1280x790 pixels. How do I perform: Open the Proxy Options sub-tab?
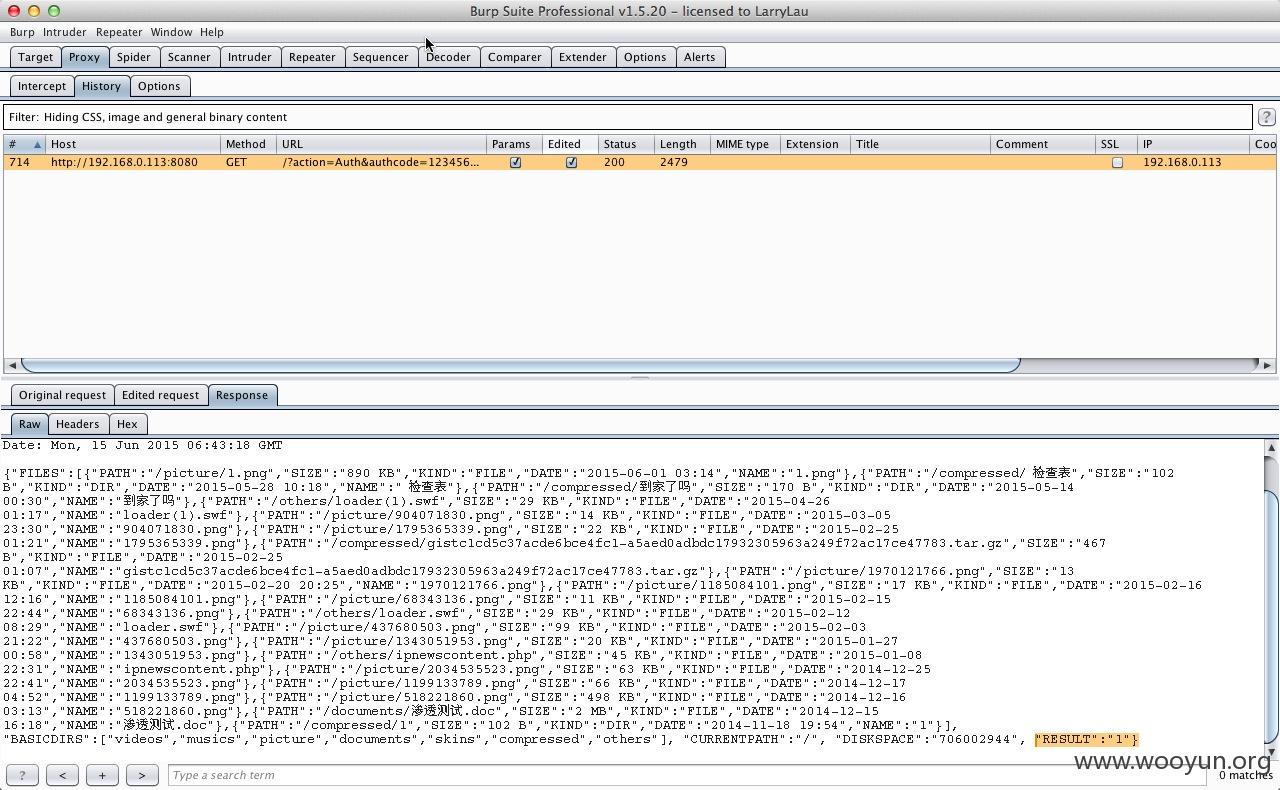pyautogui.click(x=159, y=86)
